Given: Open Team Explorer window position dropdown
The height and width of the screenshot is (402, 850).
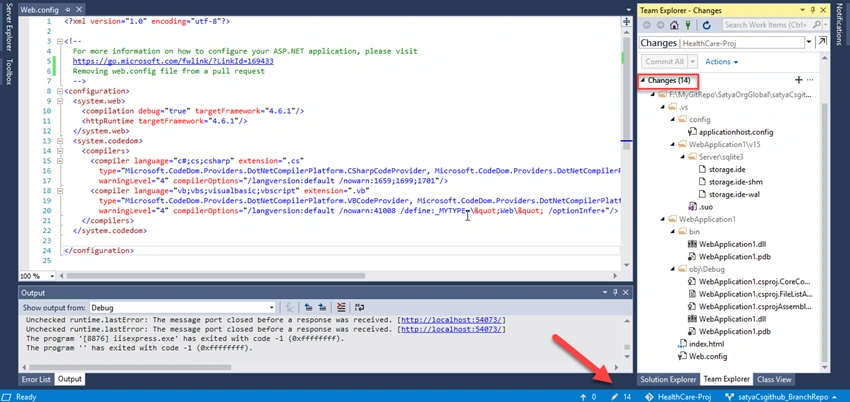Looking at the screenshot, I should pos(802,10).
